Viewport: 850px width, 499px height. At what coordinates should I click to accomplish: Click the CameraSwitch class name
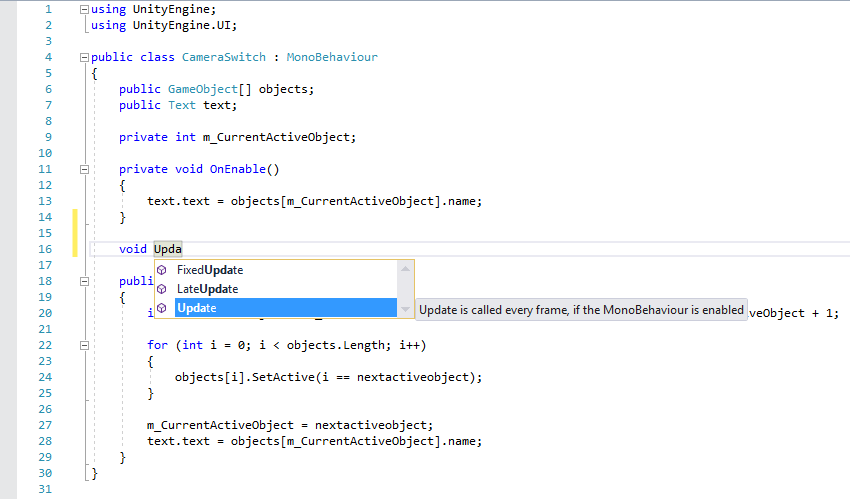tap(224, 57)
